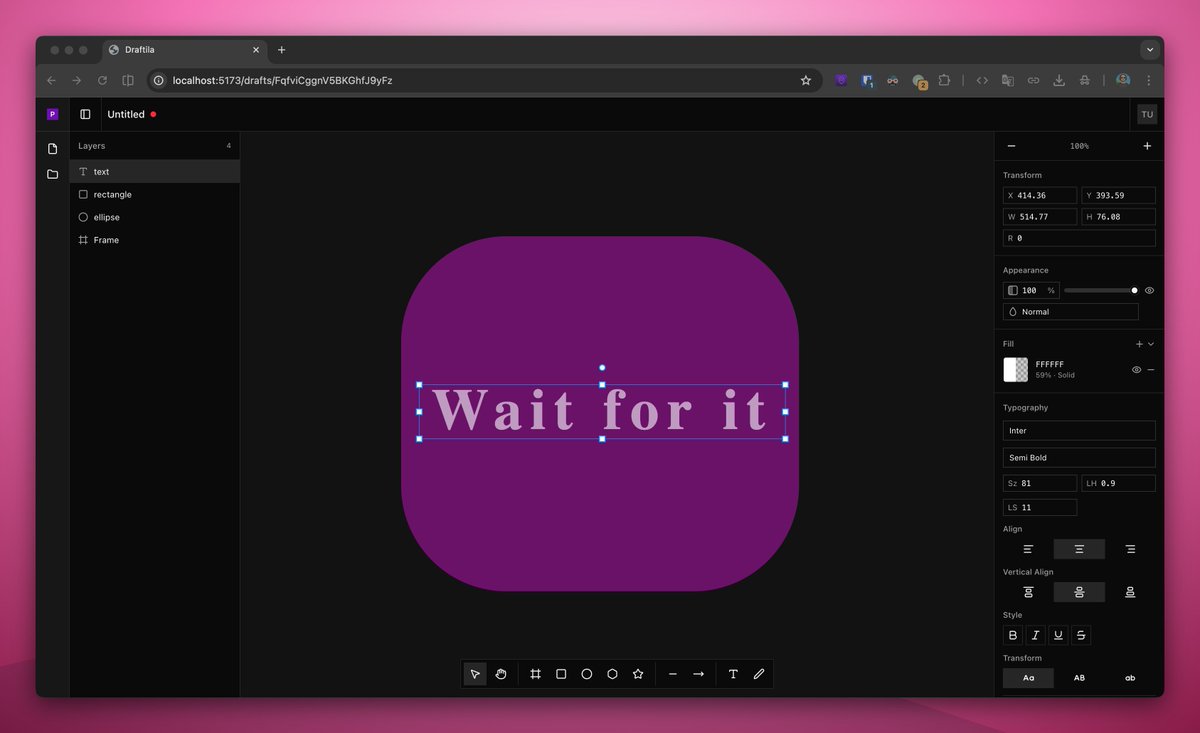Select the Star shape tool
Screen dimensions: 1200x733
[x=638, y=674]
